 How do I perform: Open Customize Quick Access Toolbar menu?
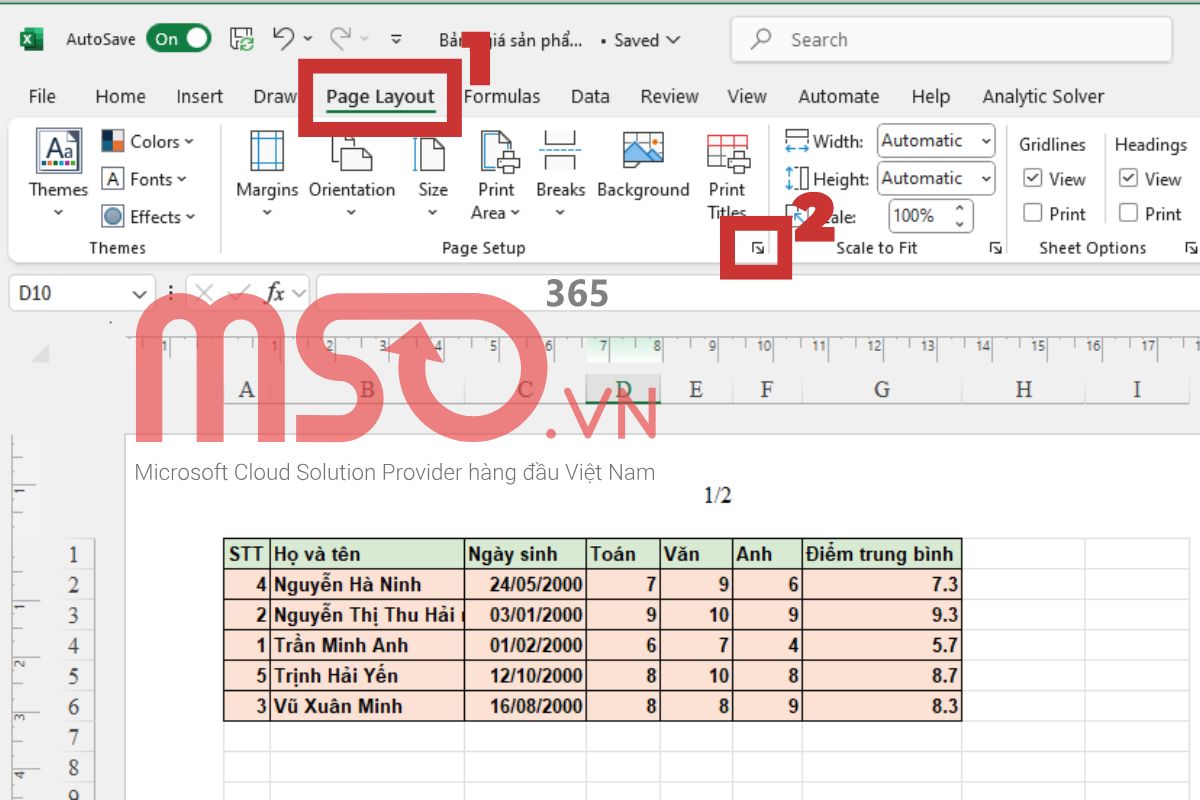pyautogui.click(x=396, y=40)
